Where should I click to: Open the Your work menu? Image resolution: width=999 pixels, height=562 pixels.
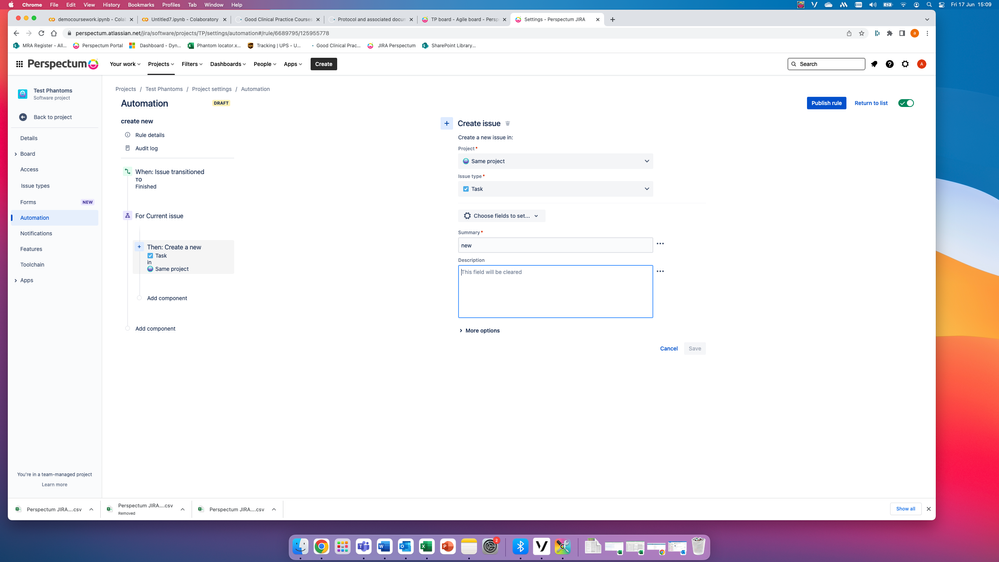tap(126, 64)
